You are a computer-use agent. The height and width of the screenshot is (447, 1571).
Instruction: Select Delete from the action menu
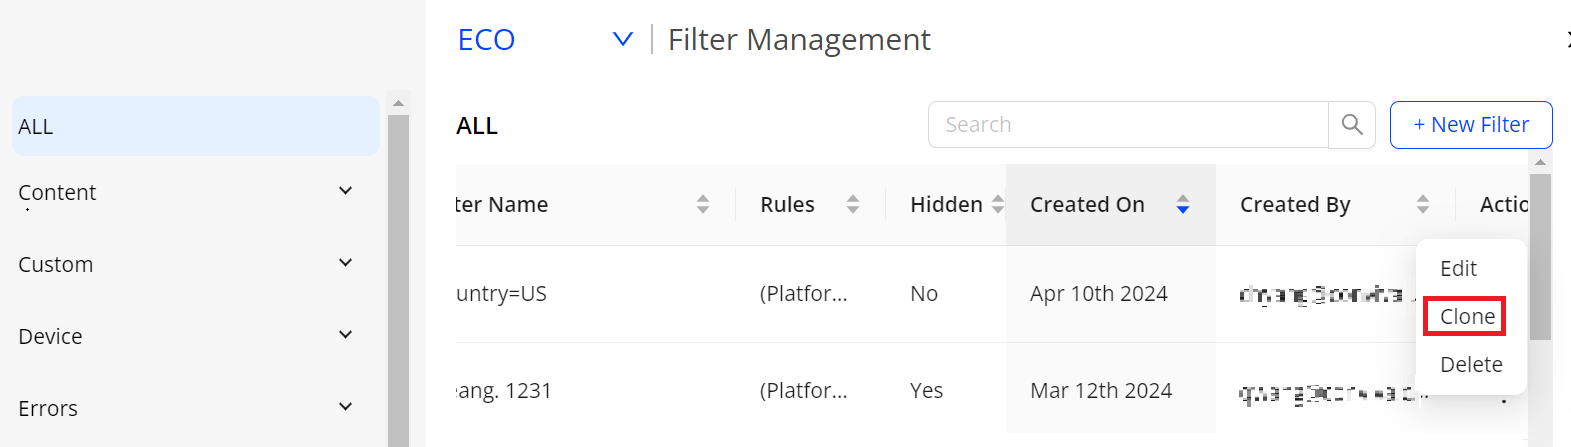click(x=1471, y=364)
